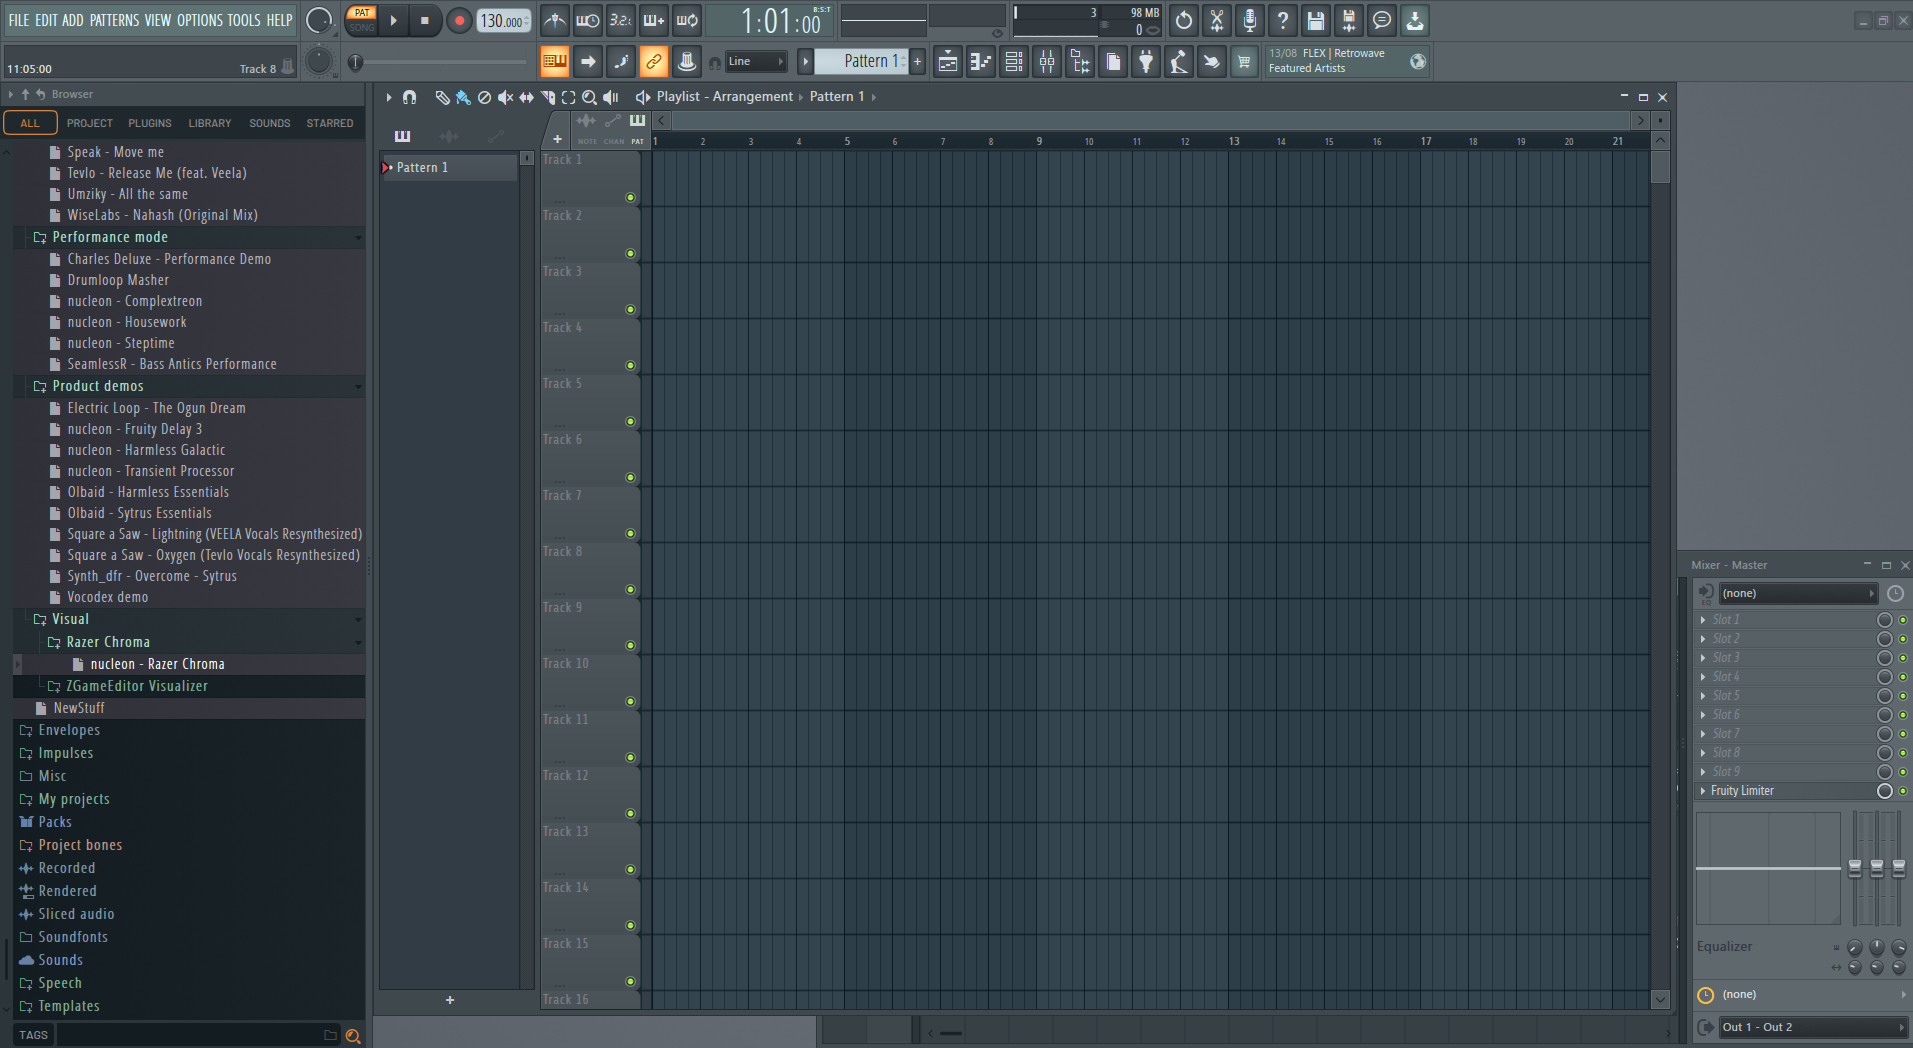The height and width of the screenshot is (1048, 1913).
Task: Adjust the master volume knob
Action: (x=318, y=20)
